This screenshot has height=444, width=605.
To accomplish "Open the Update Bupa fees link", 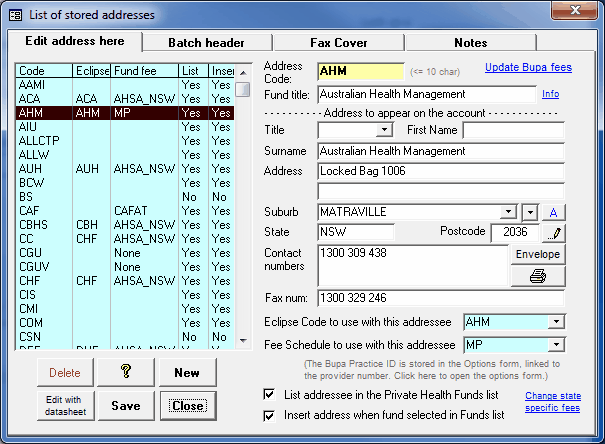I will [528, 67].
